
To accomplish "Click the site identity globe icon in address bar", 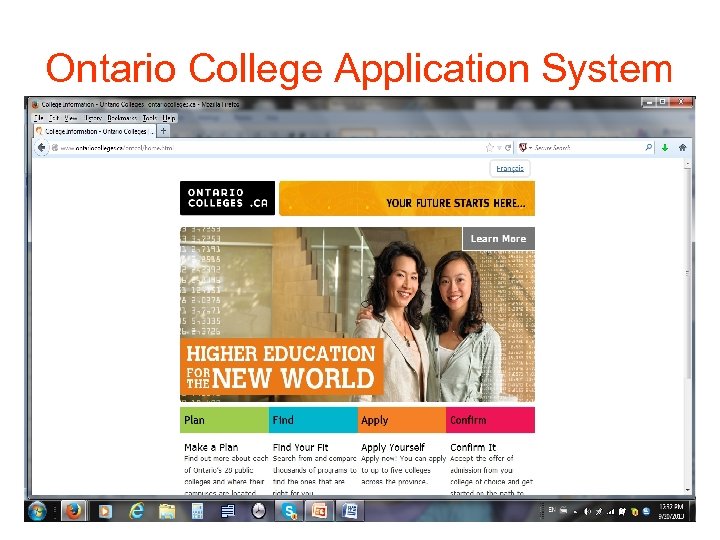I will (x=55, y=148).
